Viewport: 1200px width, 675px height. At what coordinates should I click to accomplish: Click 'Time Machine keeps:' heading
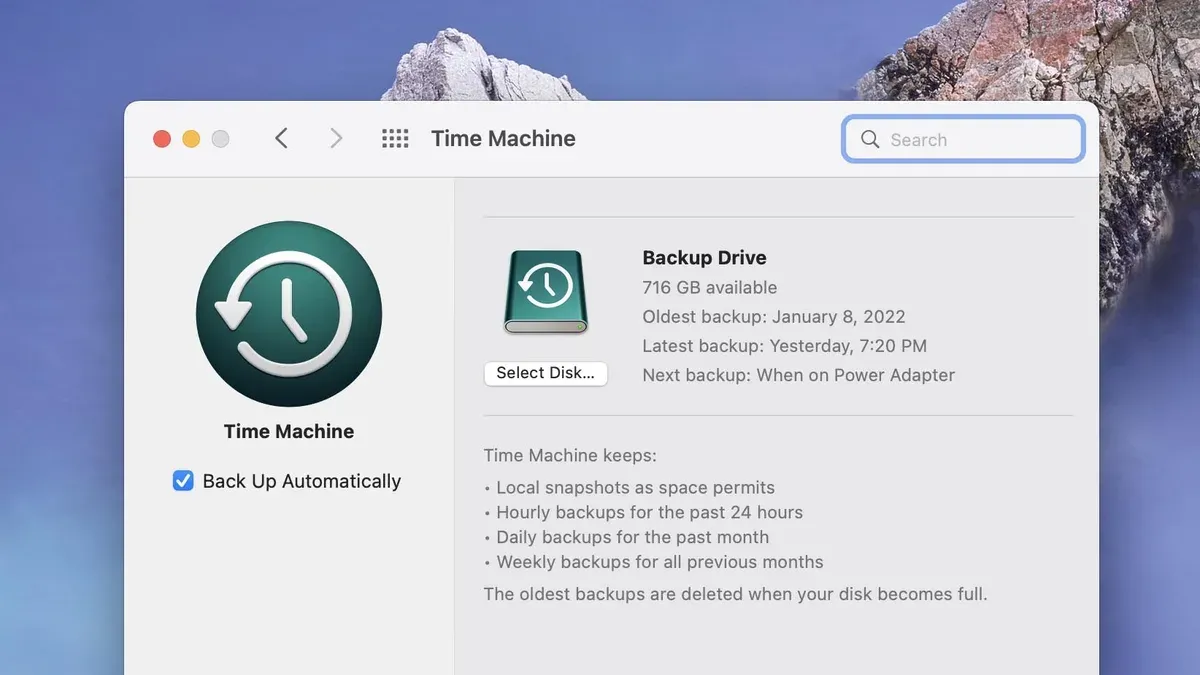tap(570, 456)
